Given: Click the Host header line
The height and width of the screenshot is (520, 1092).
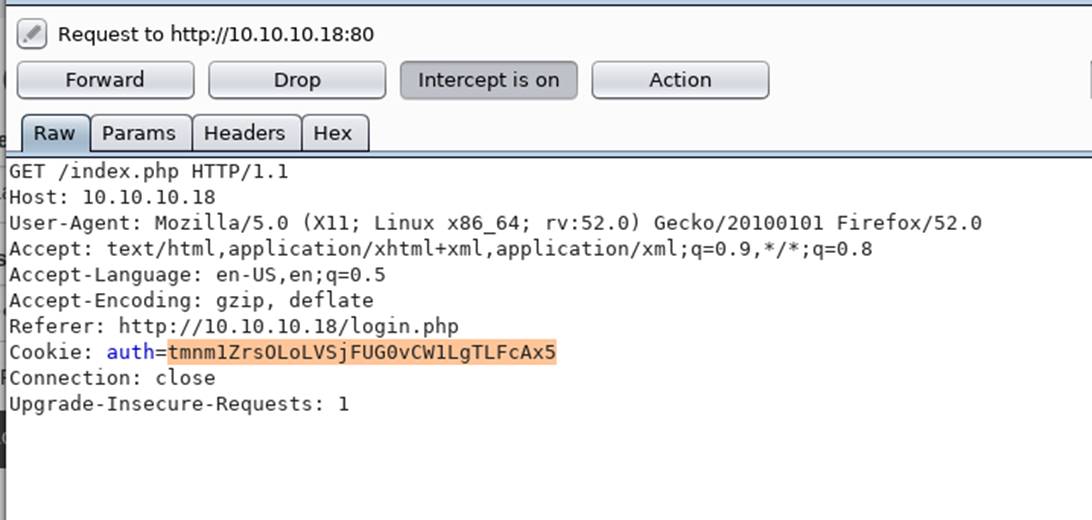Looking at the screenshot, I should click(112, 198).
